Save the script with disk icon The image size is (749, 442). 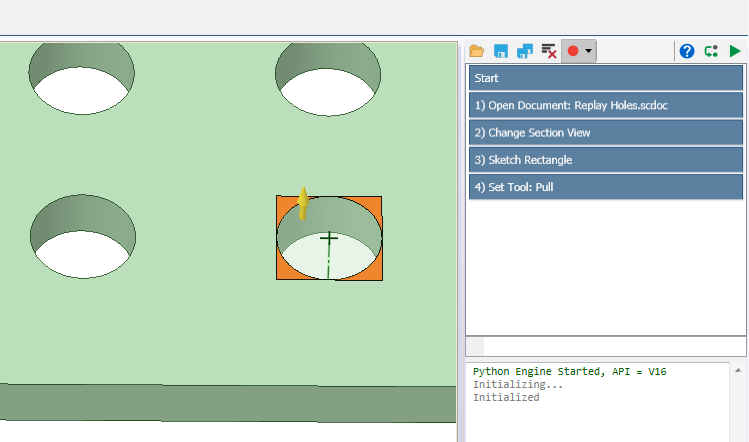(501, 51)
